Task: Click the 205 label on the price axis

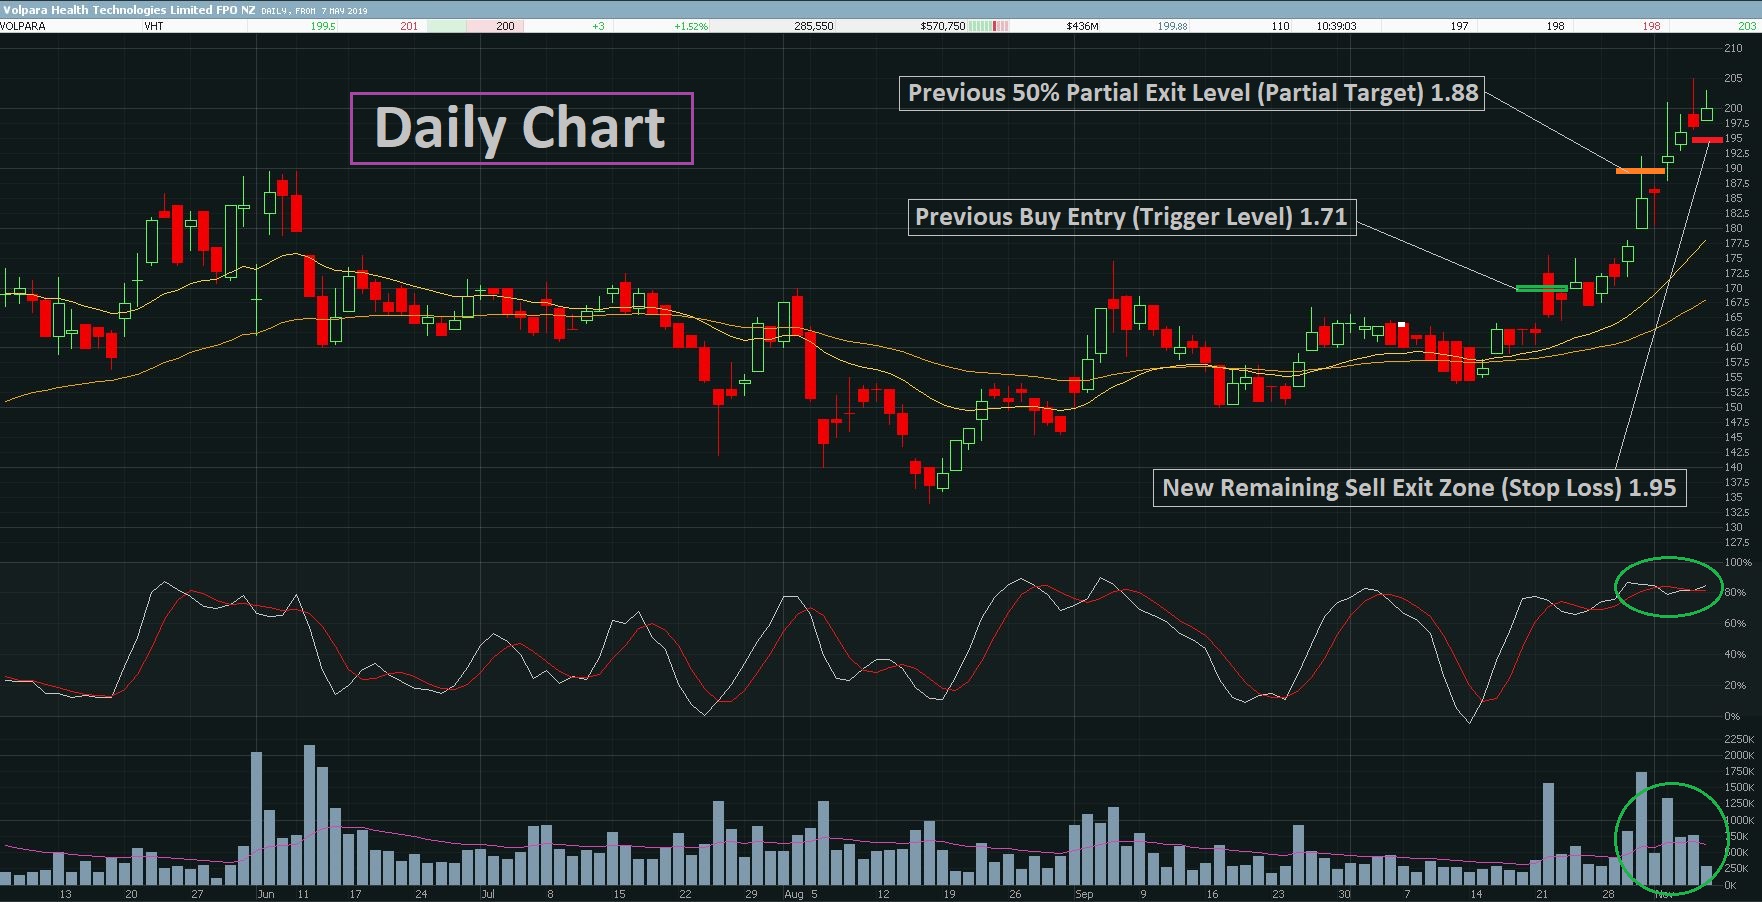Action: click(x=1733, y=78)
